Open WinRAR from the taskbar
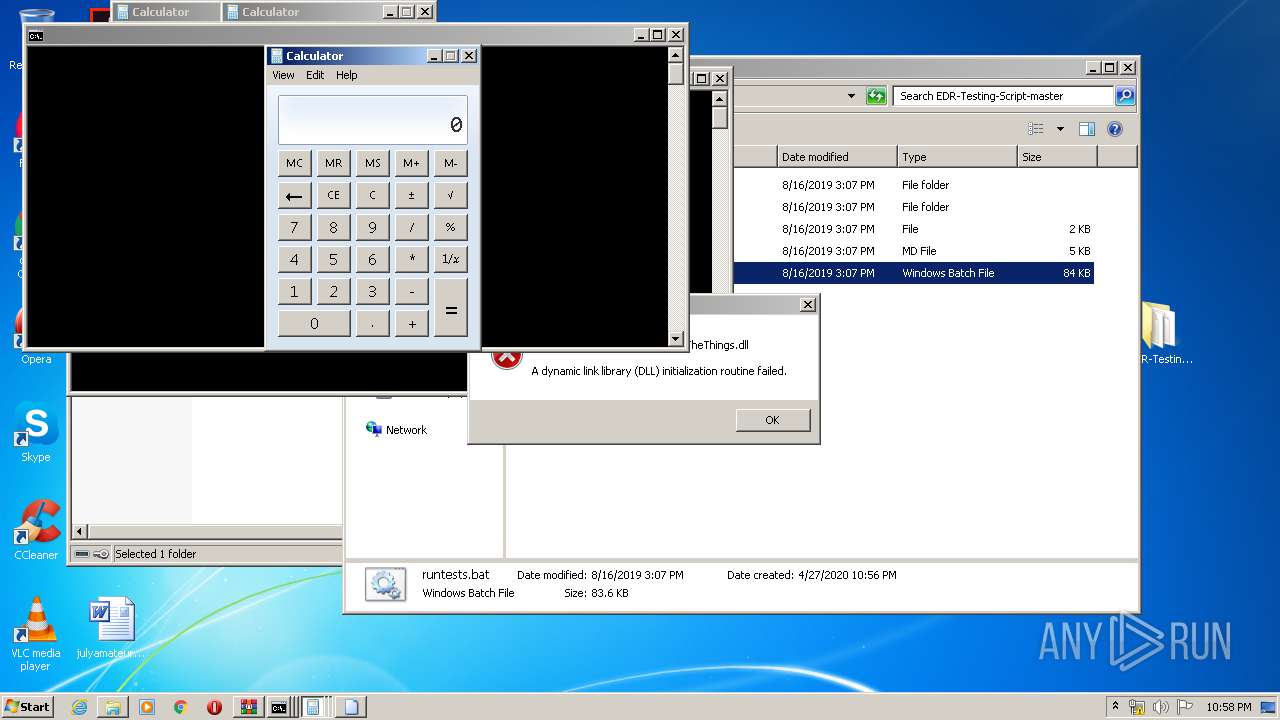 [248, 707]
